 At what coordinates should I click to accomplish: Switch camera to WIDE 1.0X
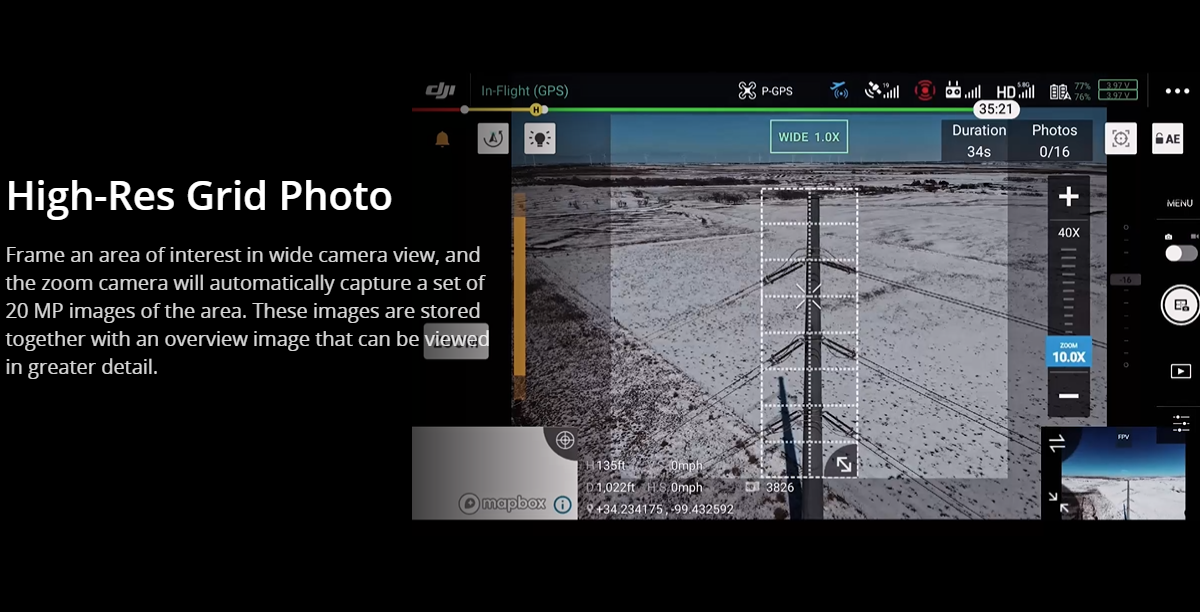click(809, 137)
